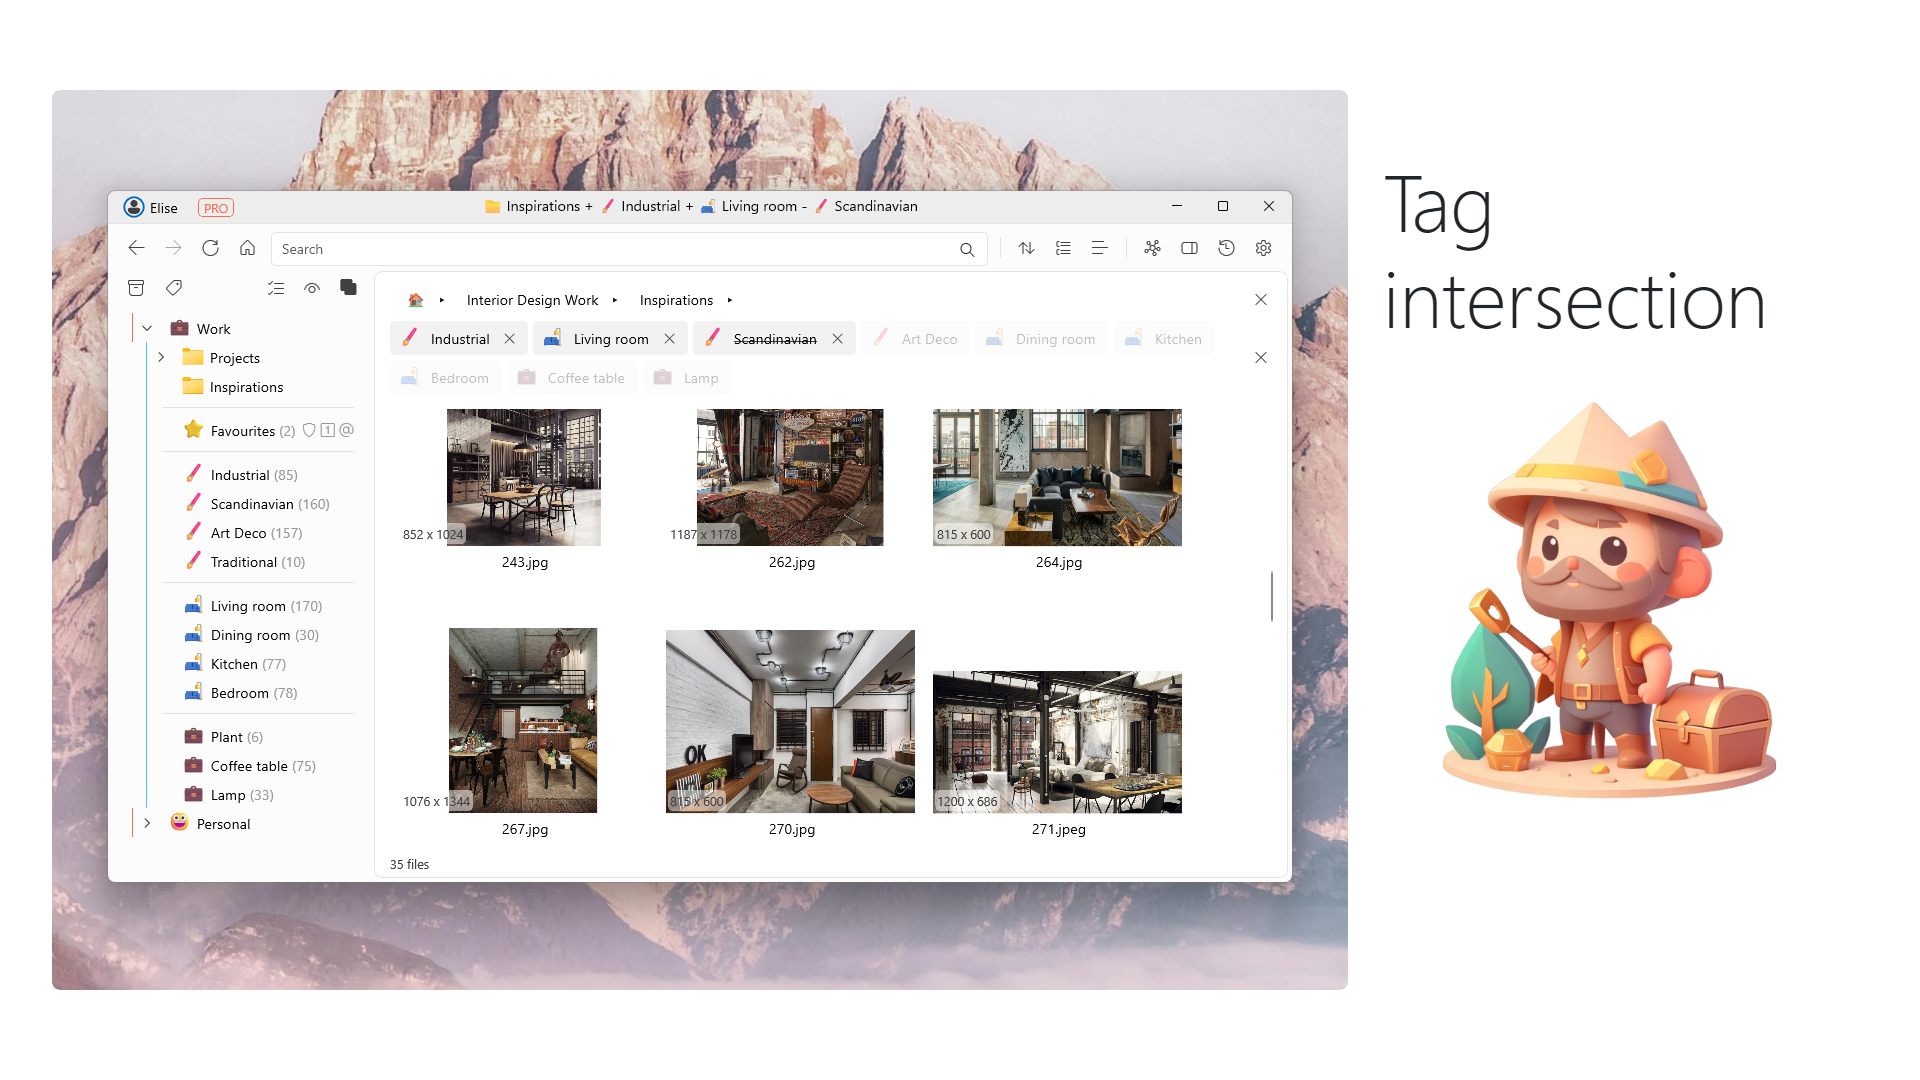The height and width of the screenshot is (1080, 1920).
Task: Toggle the eye visibility icon in sidebar
Action: 312,288
